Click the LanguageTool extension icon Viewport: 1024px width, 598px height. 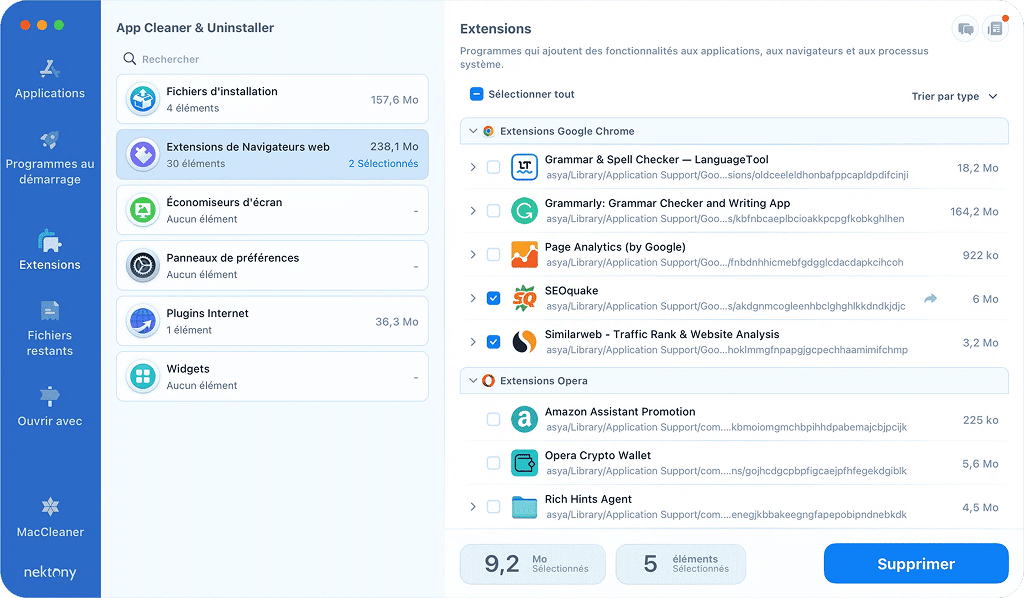click(x=524, y=167)
